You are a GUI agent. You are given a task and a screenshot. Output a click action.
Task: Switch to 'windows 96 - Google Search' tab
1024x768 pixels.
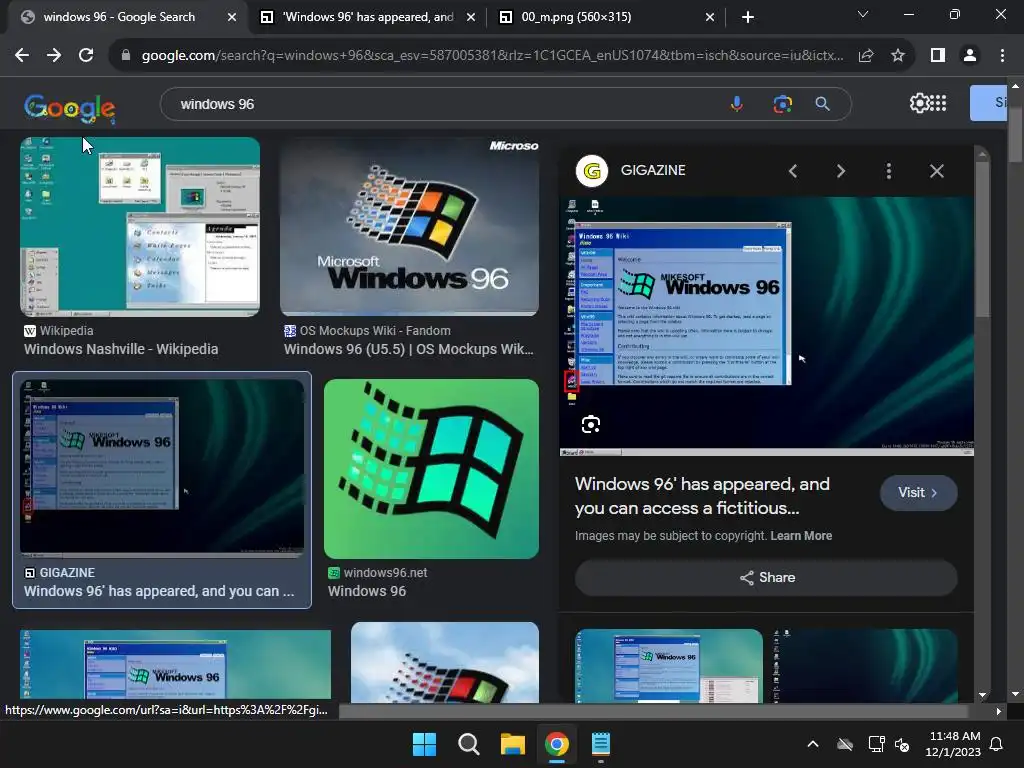click(119, 17)
